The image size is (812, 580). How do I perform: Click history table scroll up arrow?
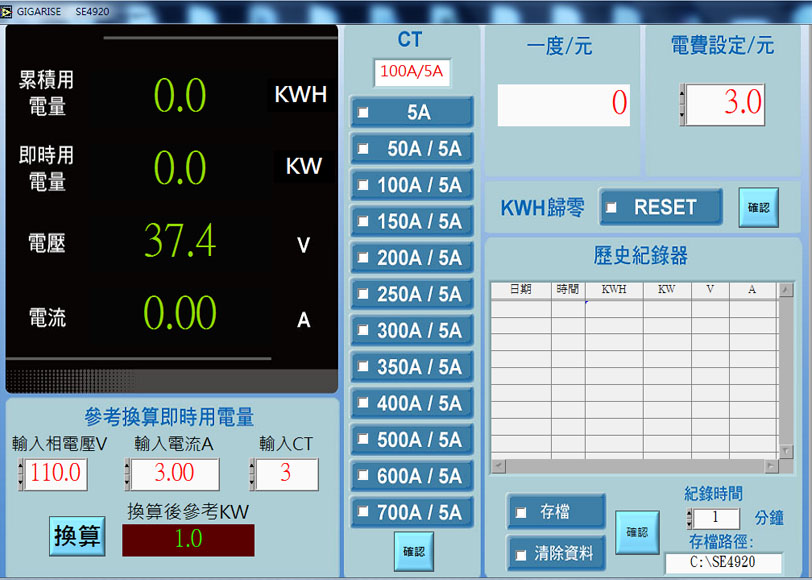coord(786,289)
